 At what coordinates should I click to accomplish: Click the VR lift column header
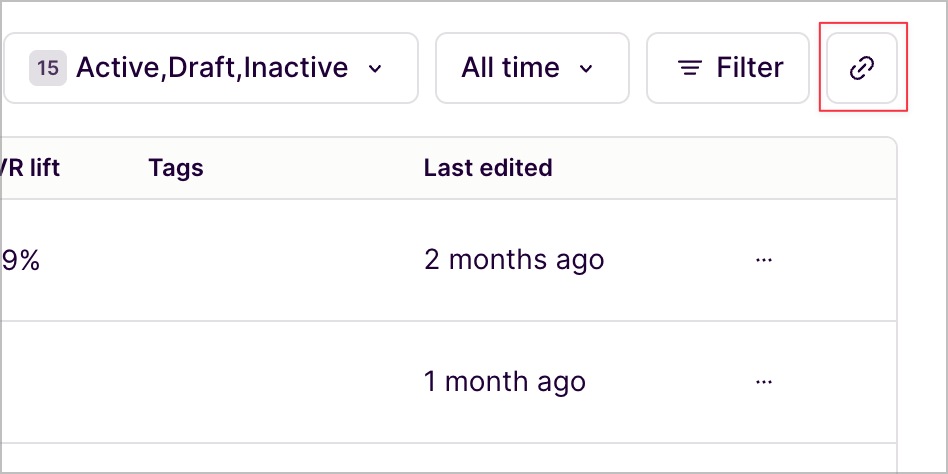pyautogui.click(x=30, y=167)
